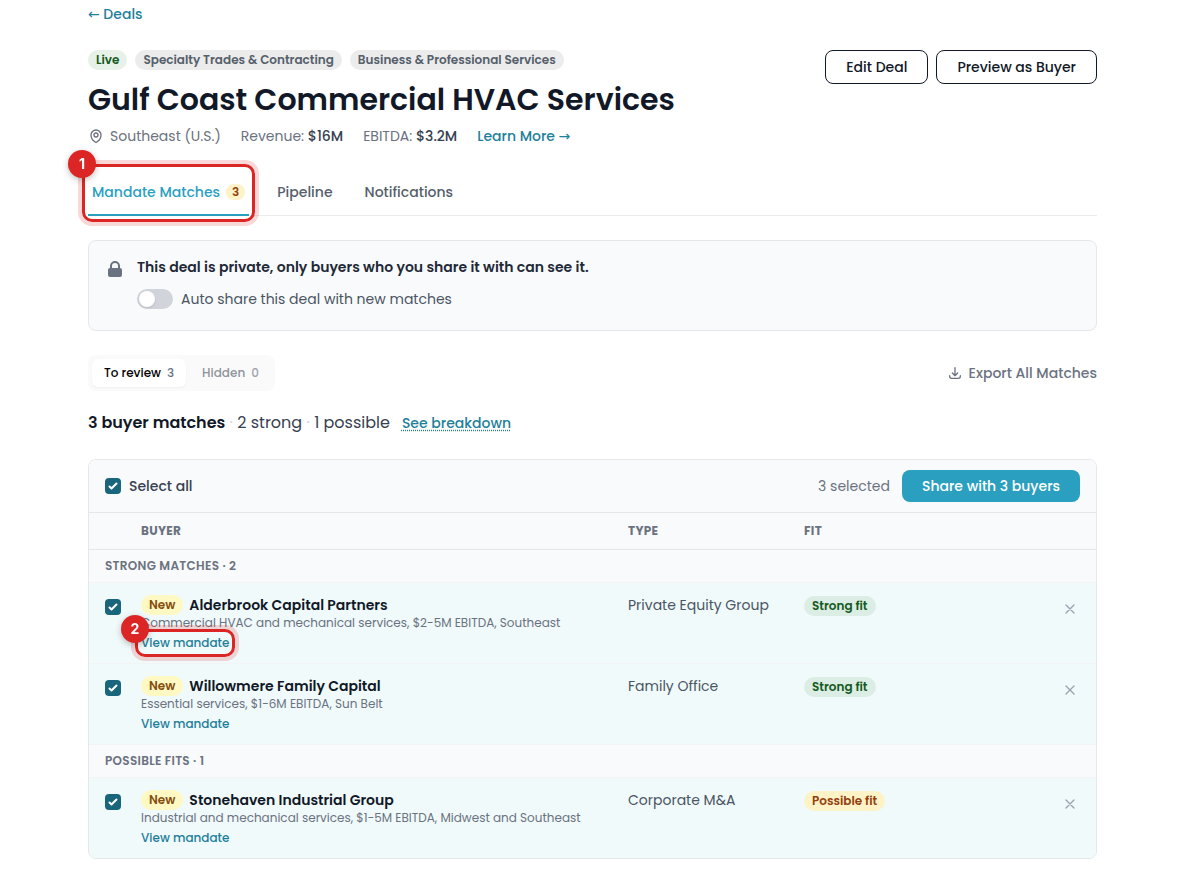This screenshot has height=877, width=1185.
Task: Click the POSSIBLE FITS section header
Action: click(x=154, y=761)
